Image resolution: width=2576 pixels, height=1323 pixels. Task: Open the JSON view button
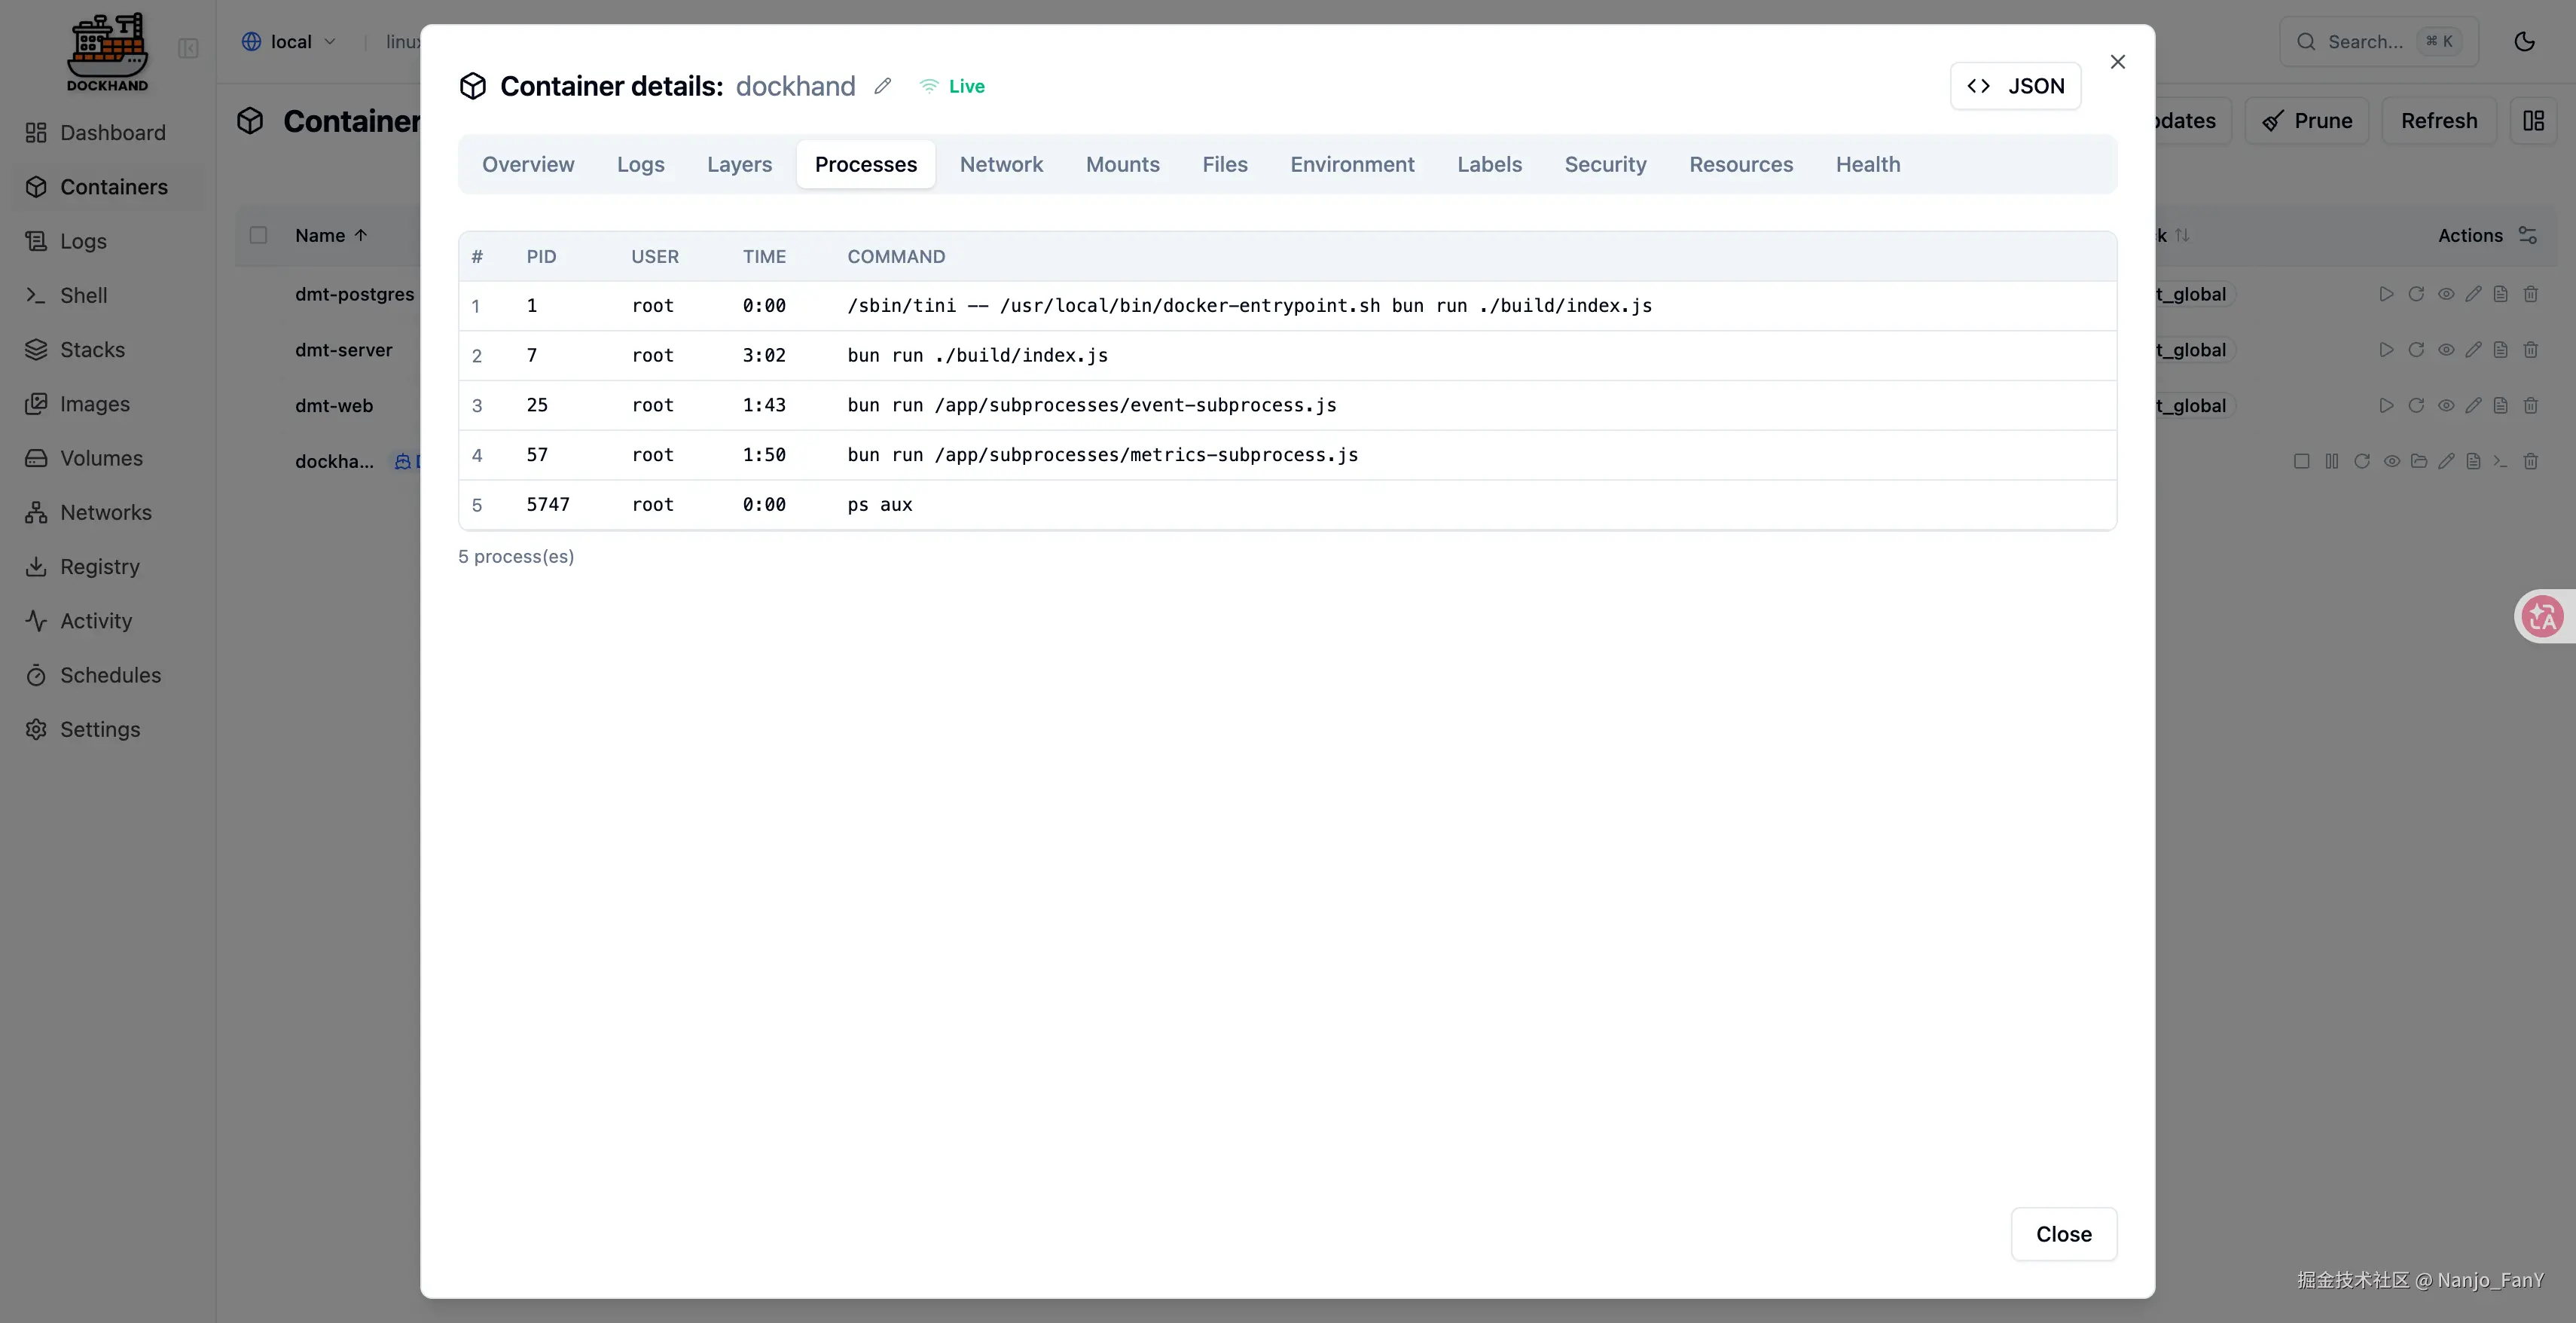click(x=2015, y=86)
